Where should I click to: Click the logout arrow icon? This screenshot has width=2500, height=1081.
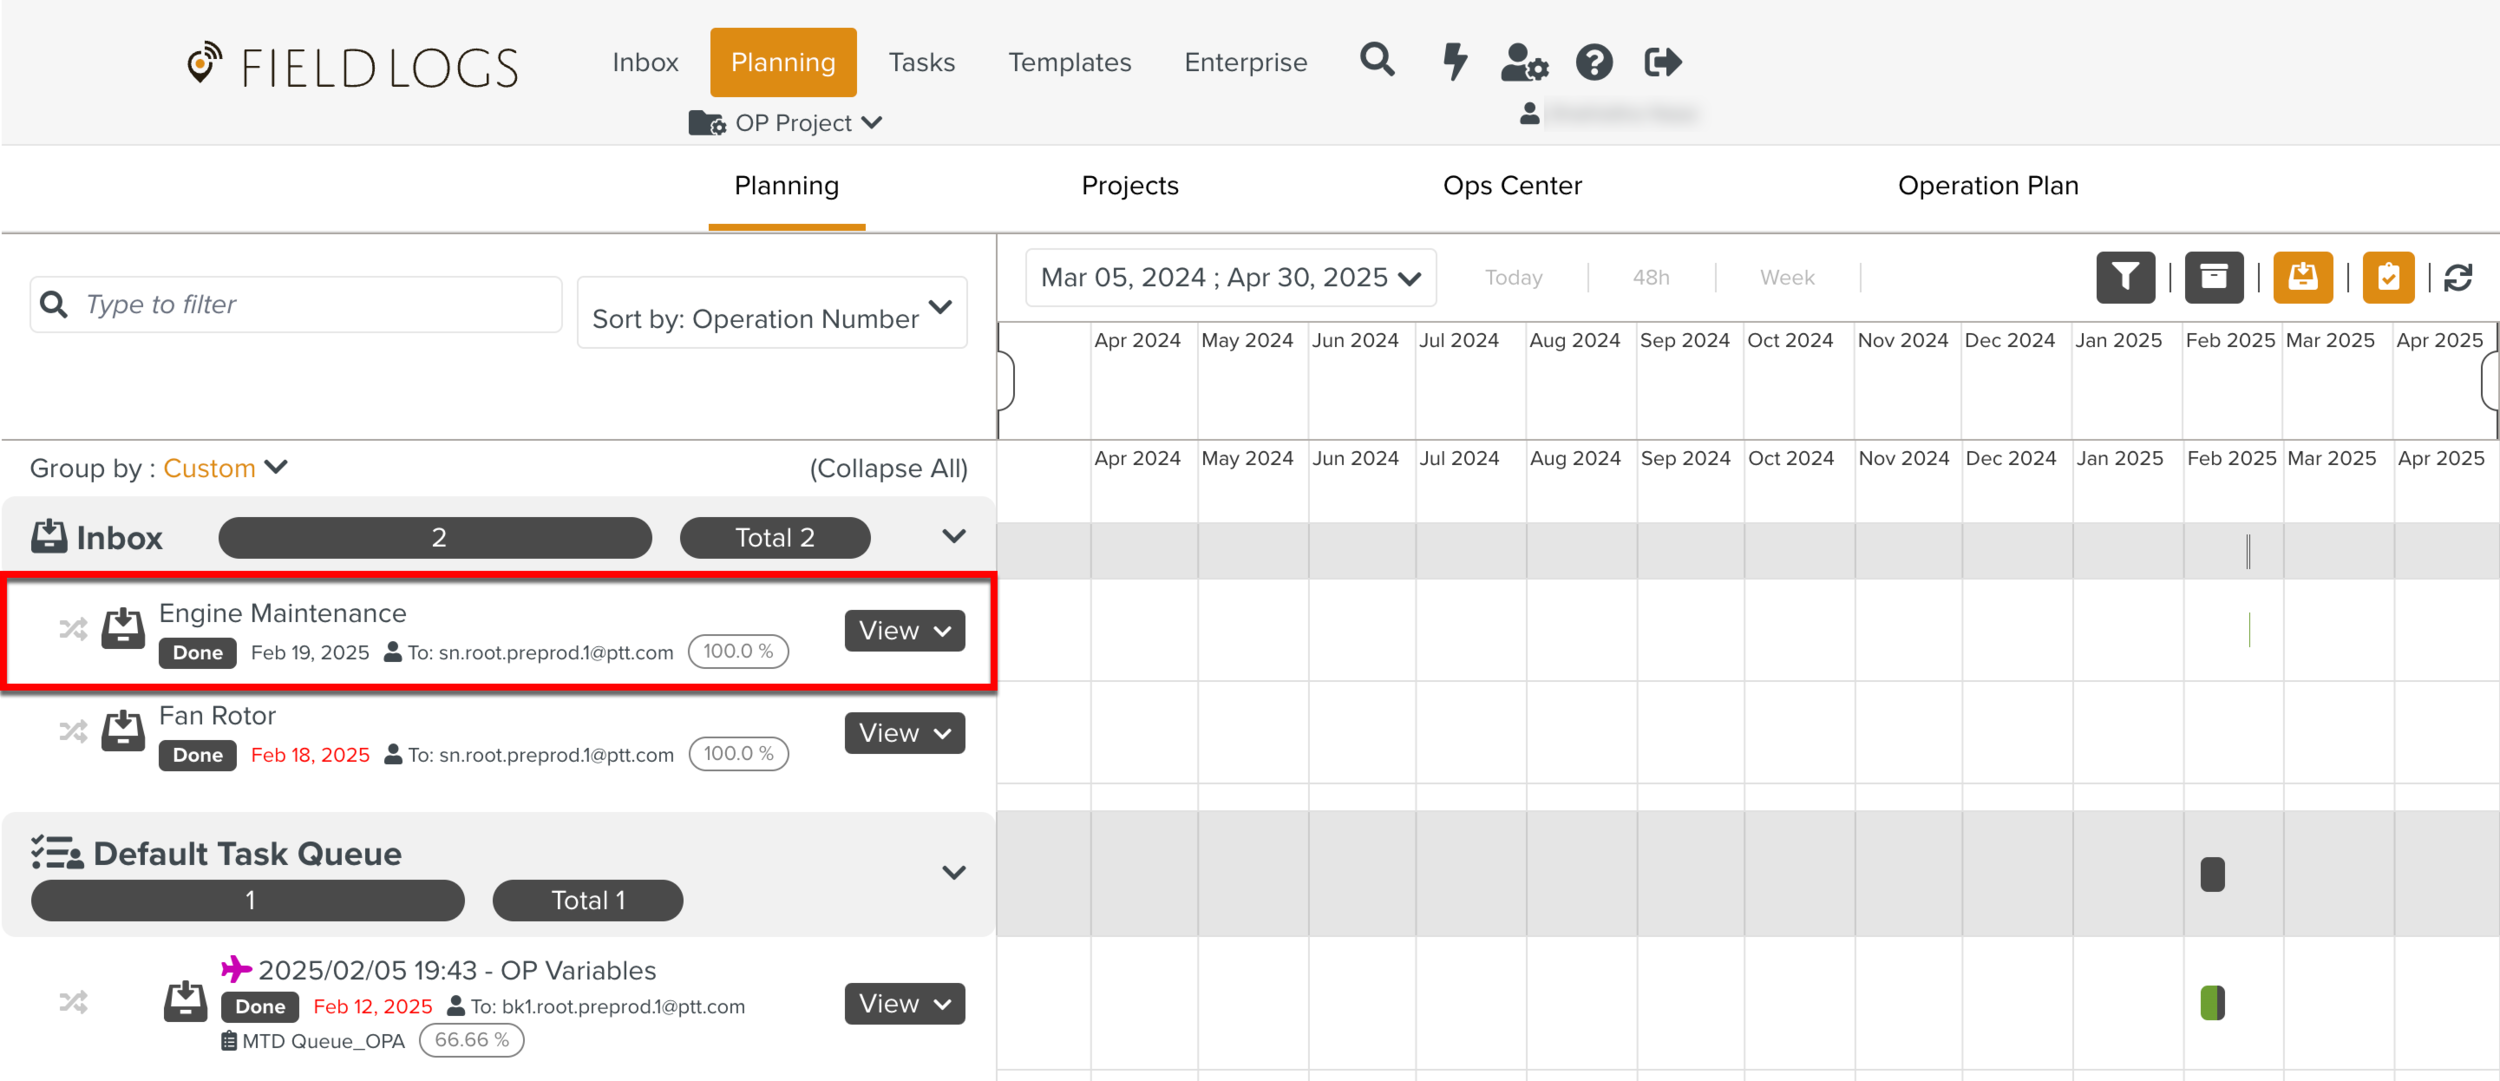coord(1663,62)
